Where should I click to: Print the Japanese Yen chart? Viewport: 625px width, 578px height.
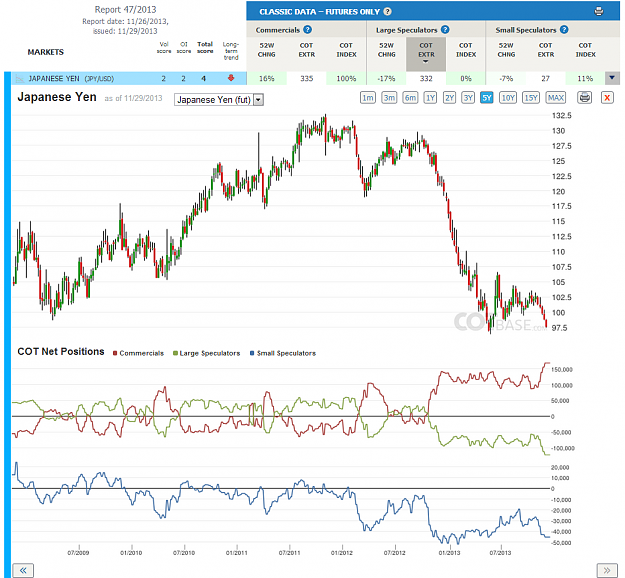(585, 97)
